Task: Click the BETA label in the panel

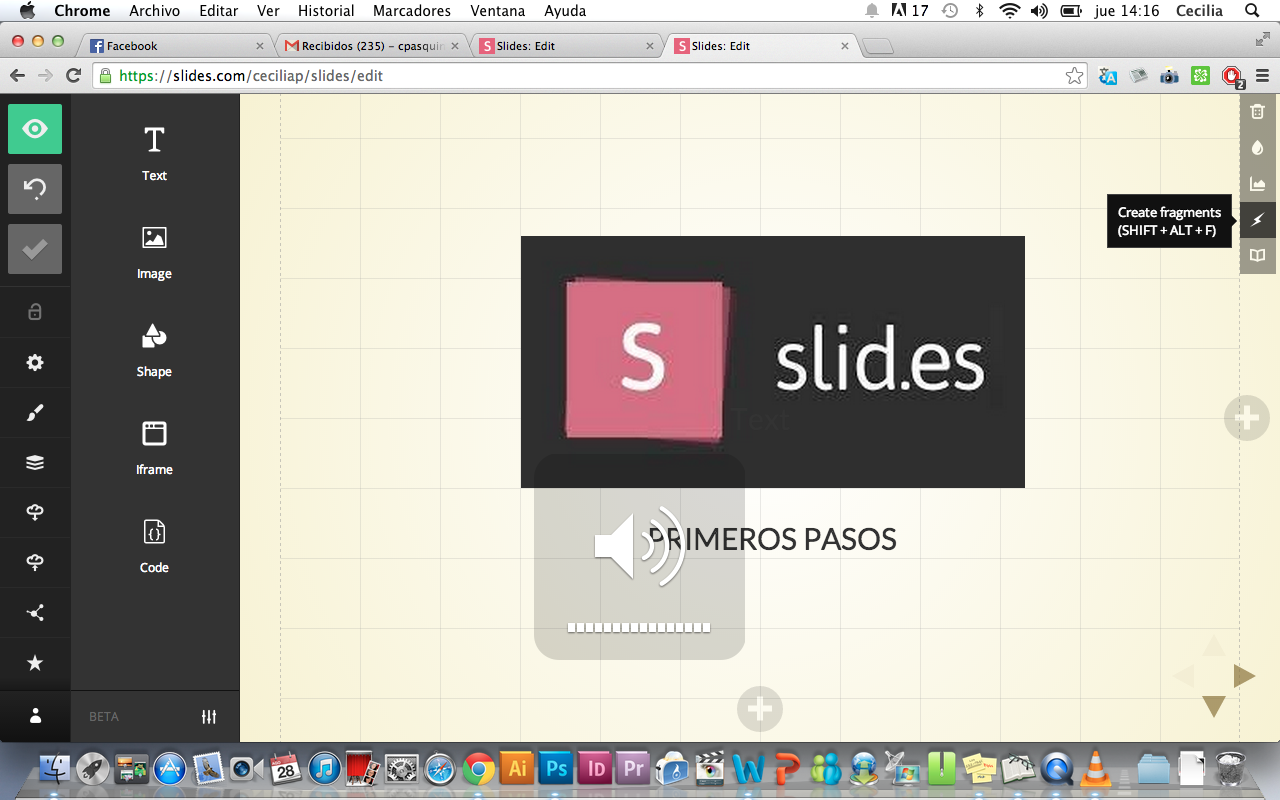Action: [x=104, y=716]
